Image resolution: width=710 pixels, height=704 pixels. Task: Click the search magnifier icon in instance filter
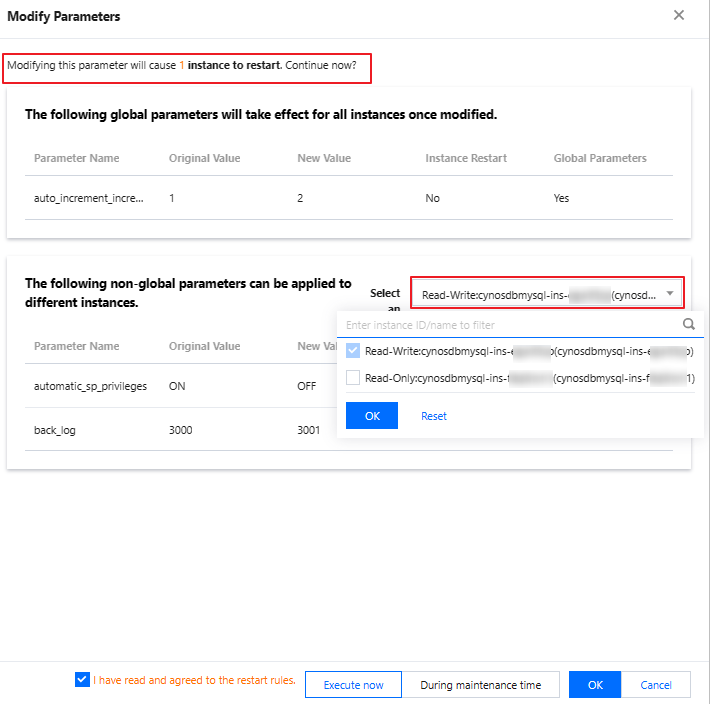688,324
